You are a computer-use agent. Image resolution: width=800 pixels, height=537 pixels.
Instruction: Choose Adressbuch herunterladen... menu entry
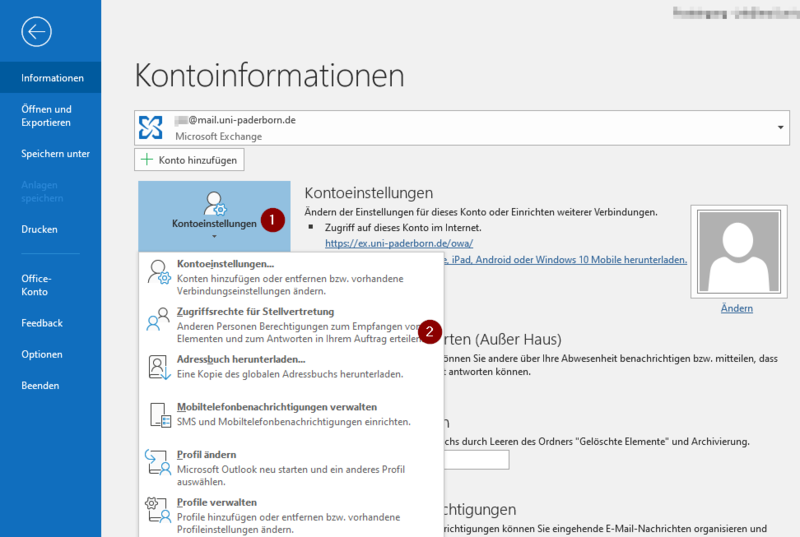291,367
